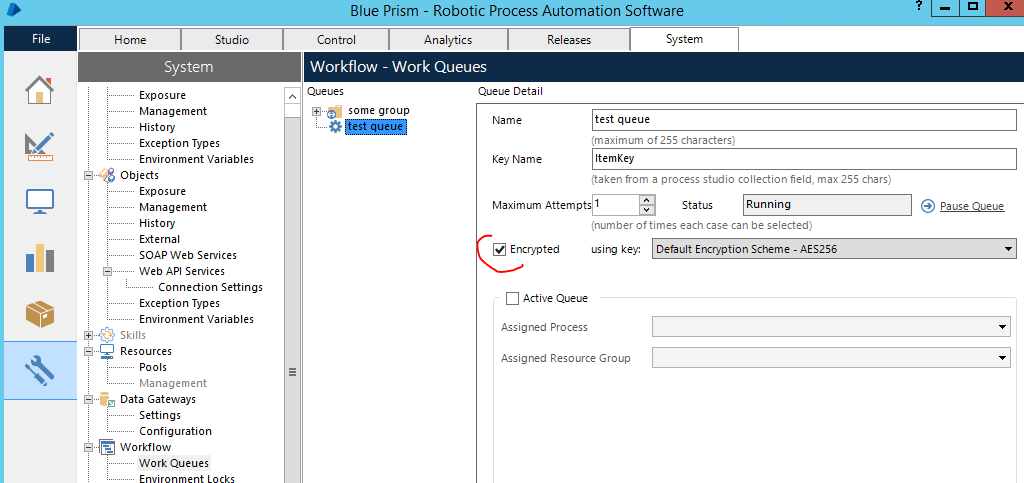Click the test queue gear icon
The height and width of the screenshot is (483, 1024).
point(335,126)
